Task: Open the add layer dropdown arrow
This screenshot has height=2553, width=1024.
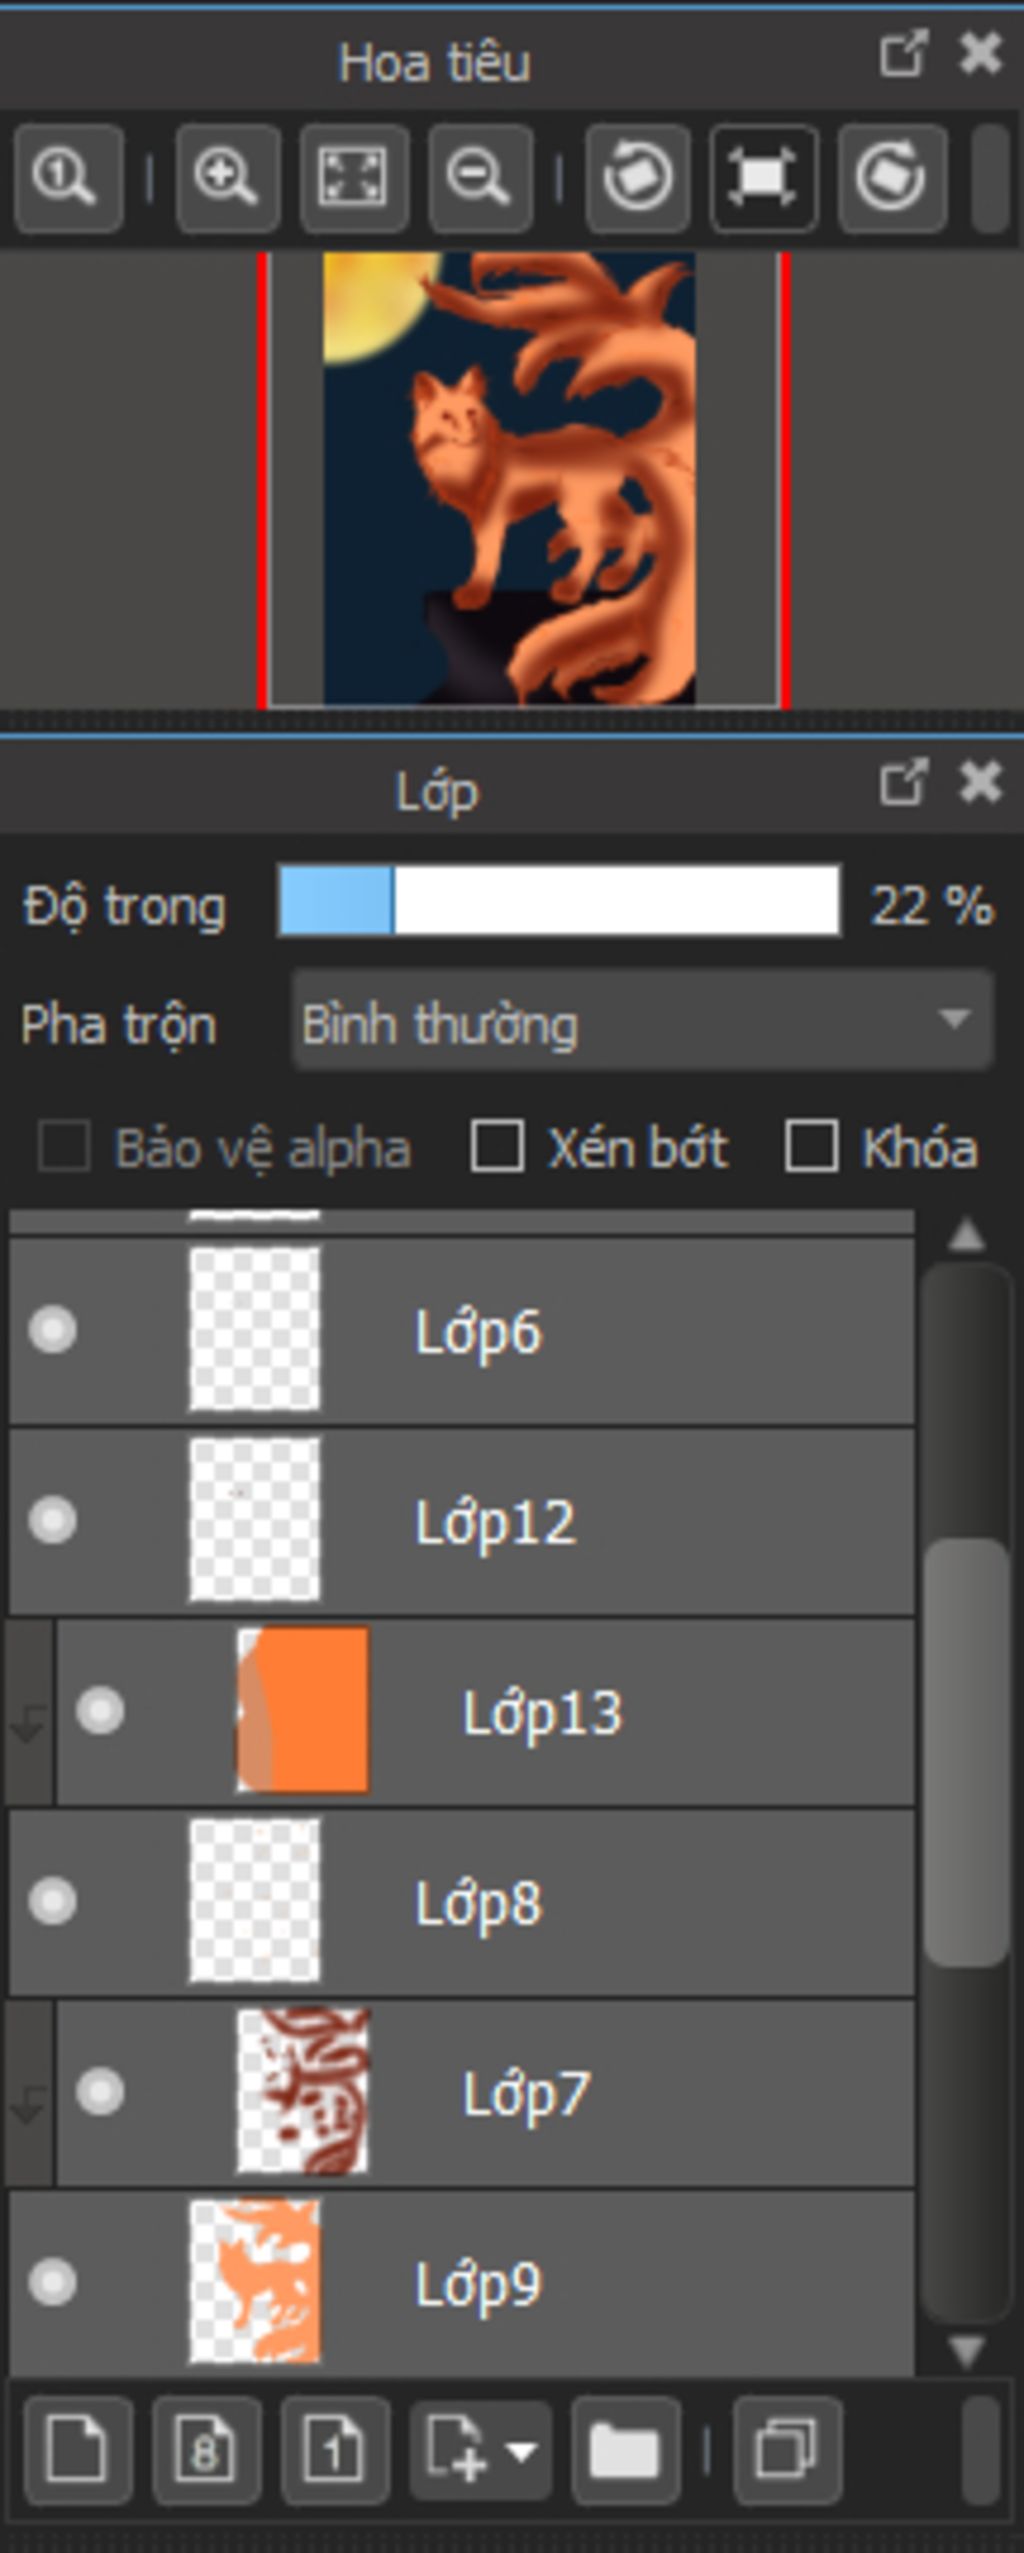Action: point(522,2451)
